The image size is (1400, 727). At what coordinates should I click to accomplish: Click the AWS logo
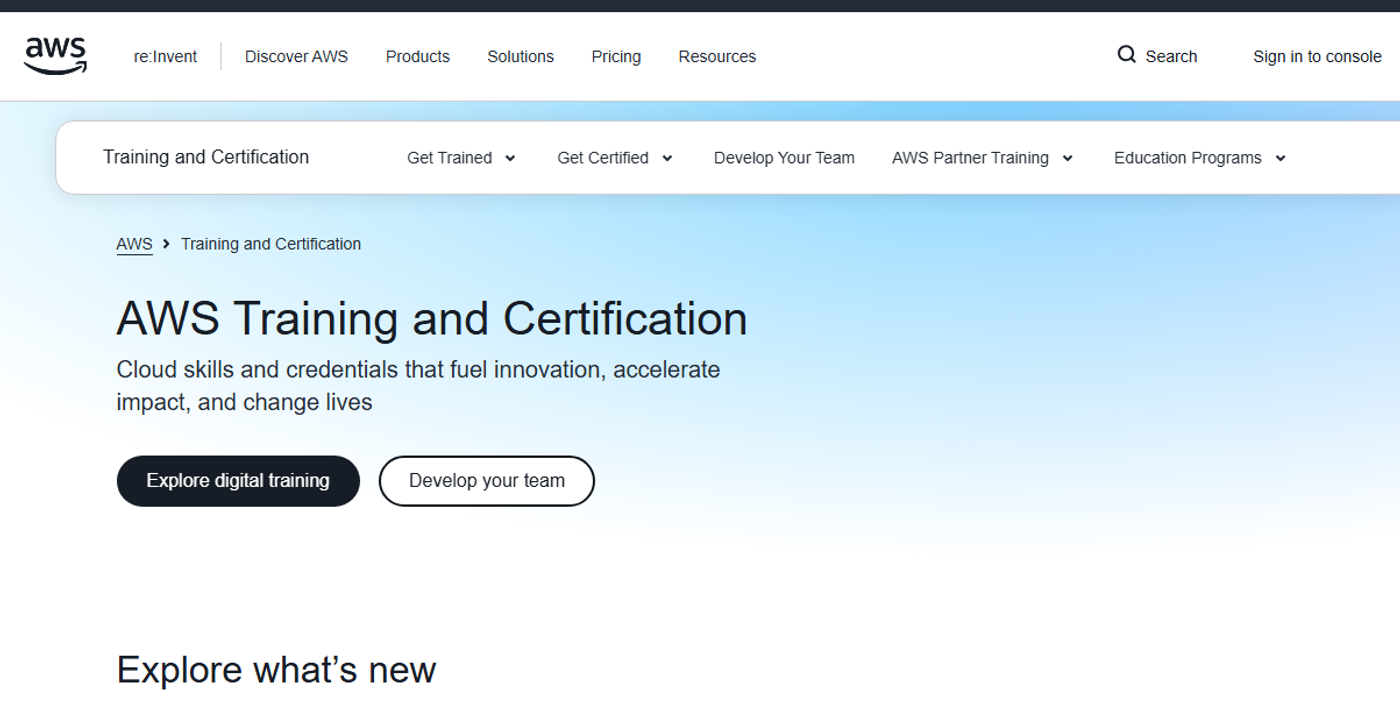click(x=56, y=56)
